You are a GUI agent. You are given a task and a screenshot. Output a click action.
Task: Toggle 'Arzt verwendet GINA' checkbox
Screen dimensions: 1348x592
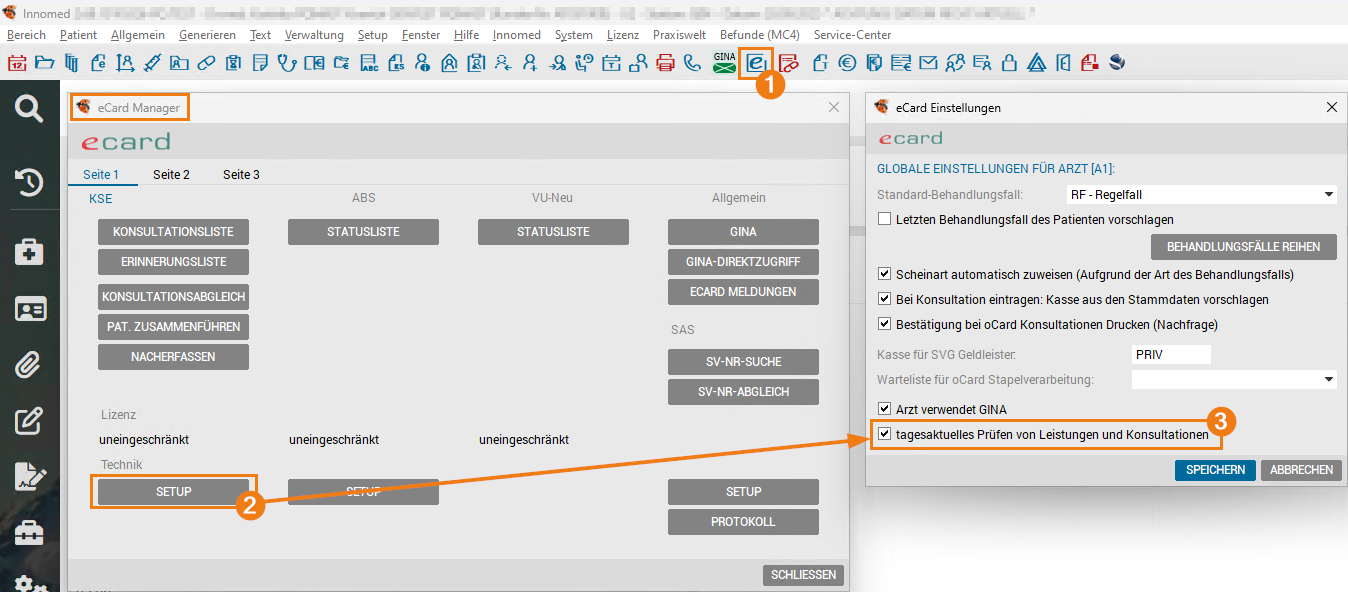884,409
